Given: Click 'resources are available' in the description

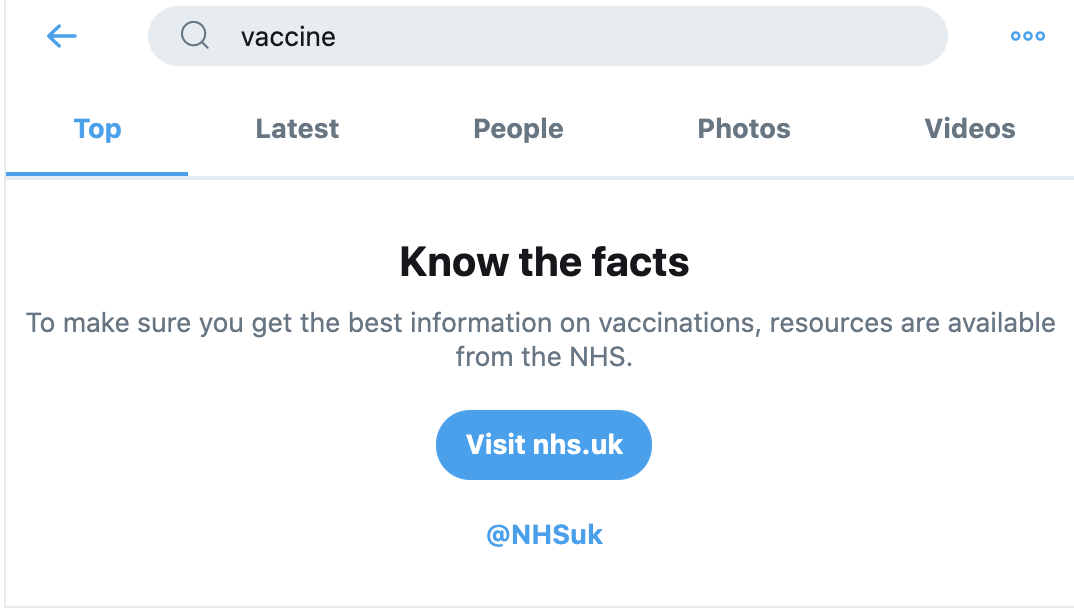Looking at the screenshot, I should coord(912,324).
